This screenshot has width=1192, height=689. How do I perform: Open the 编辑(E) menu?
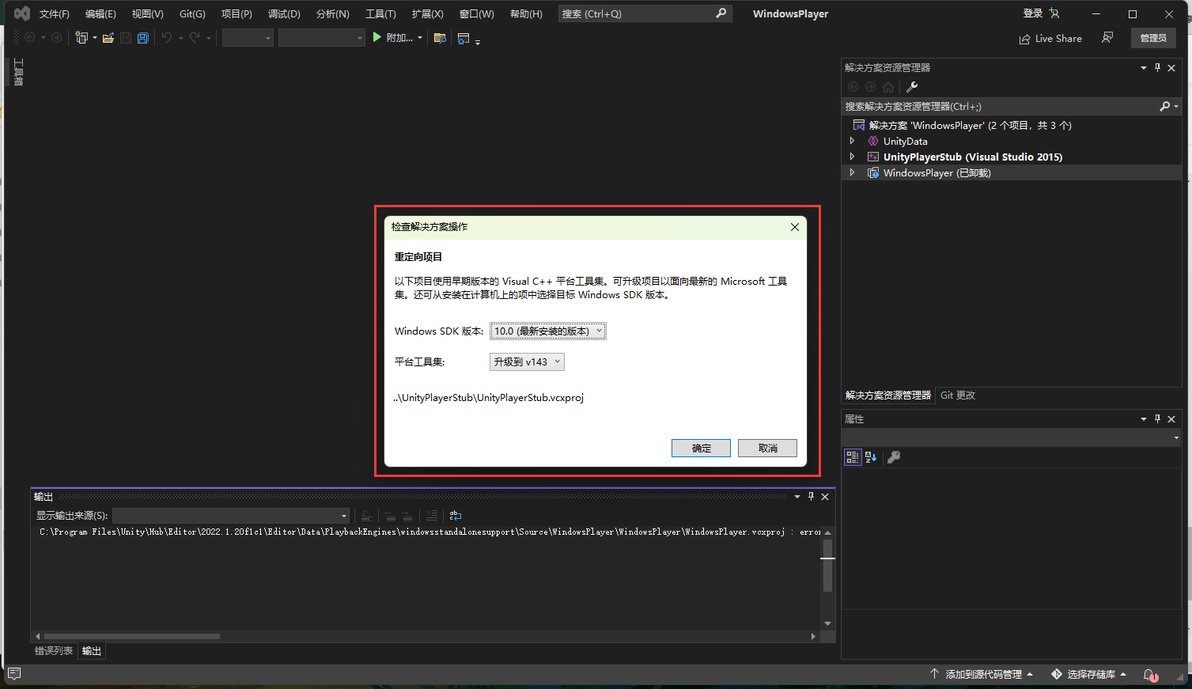(100, 14)
